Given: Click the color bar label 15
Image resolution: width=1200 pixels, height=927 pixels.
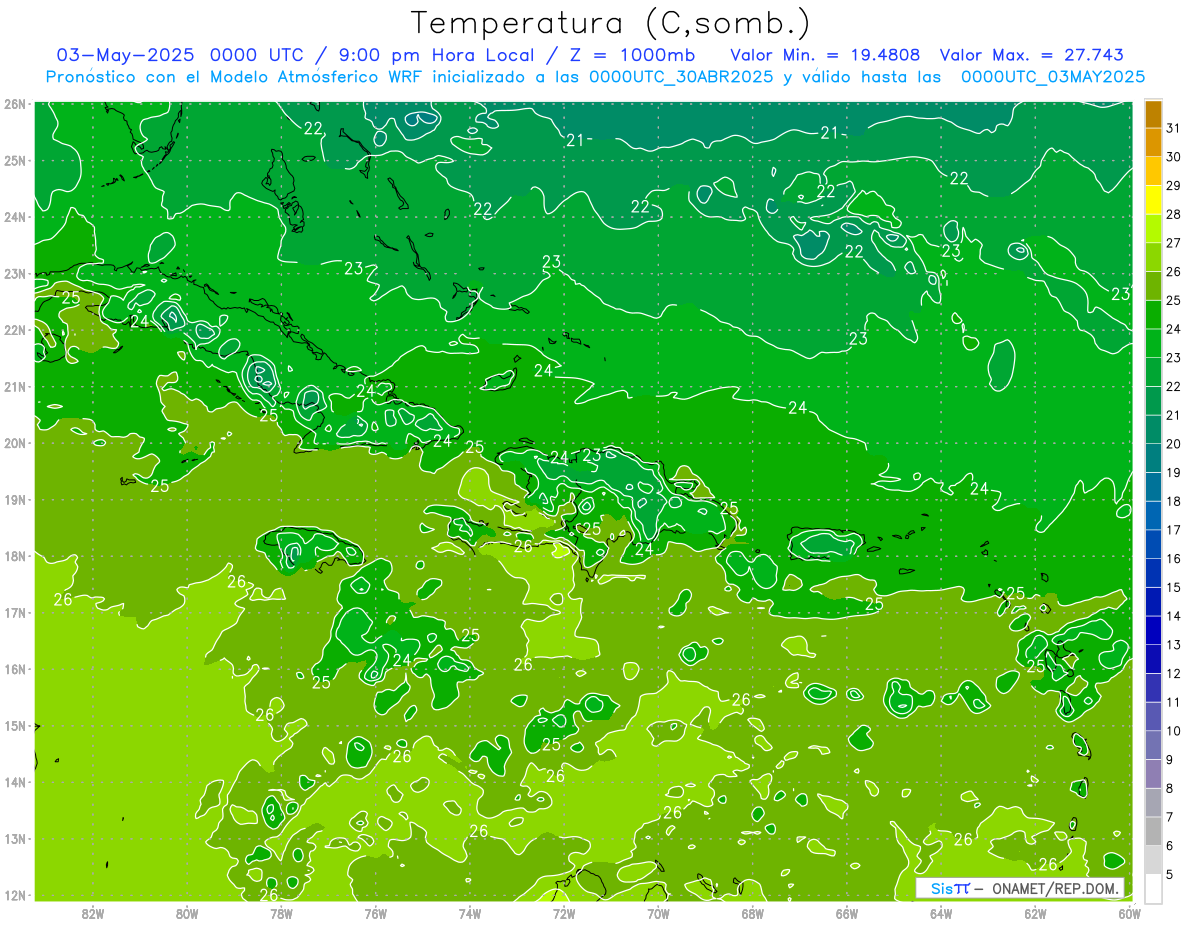Looking at the screenshot, I should (x=1174, y=587).
